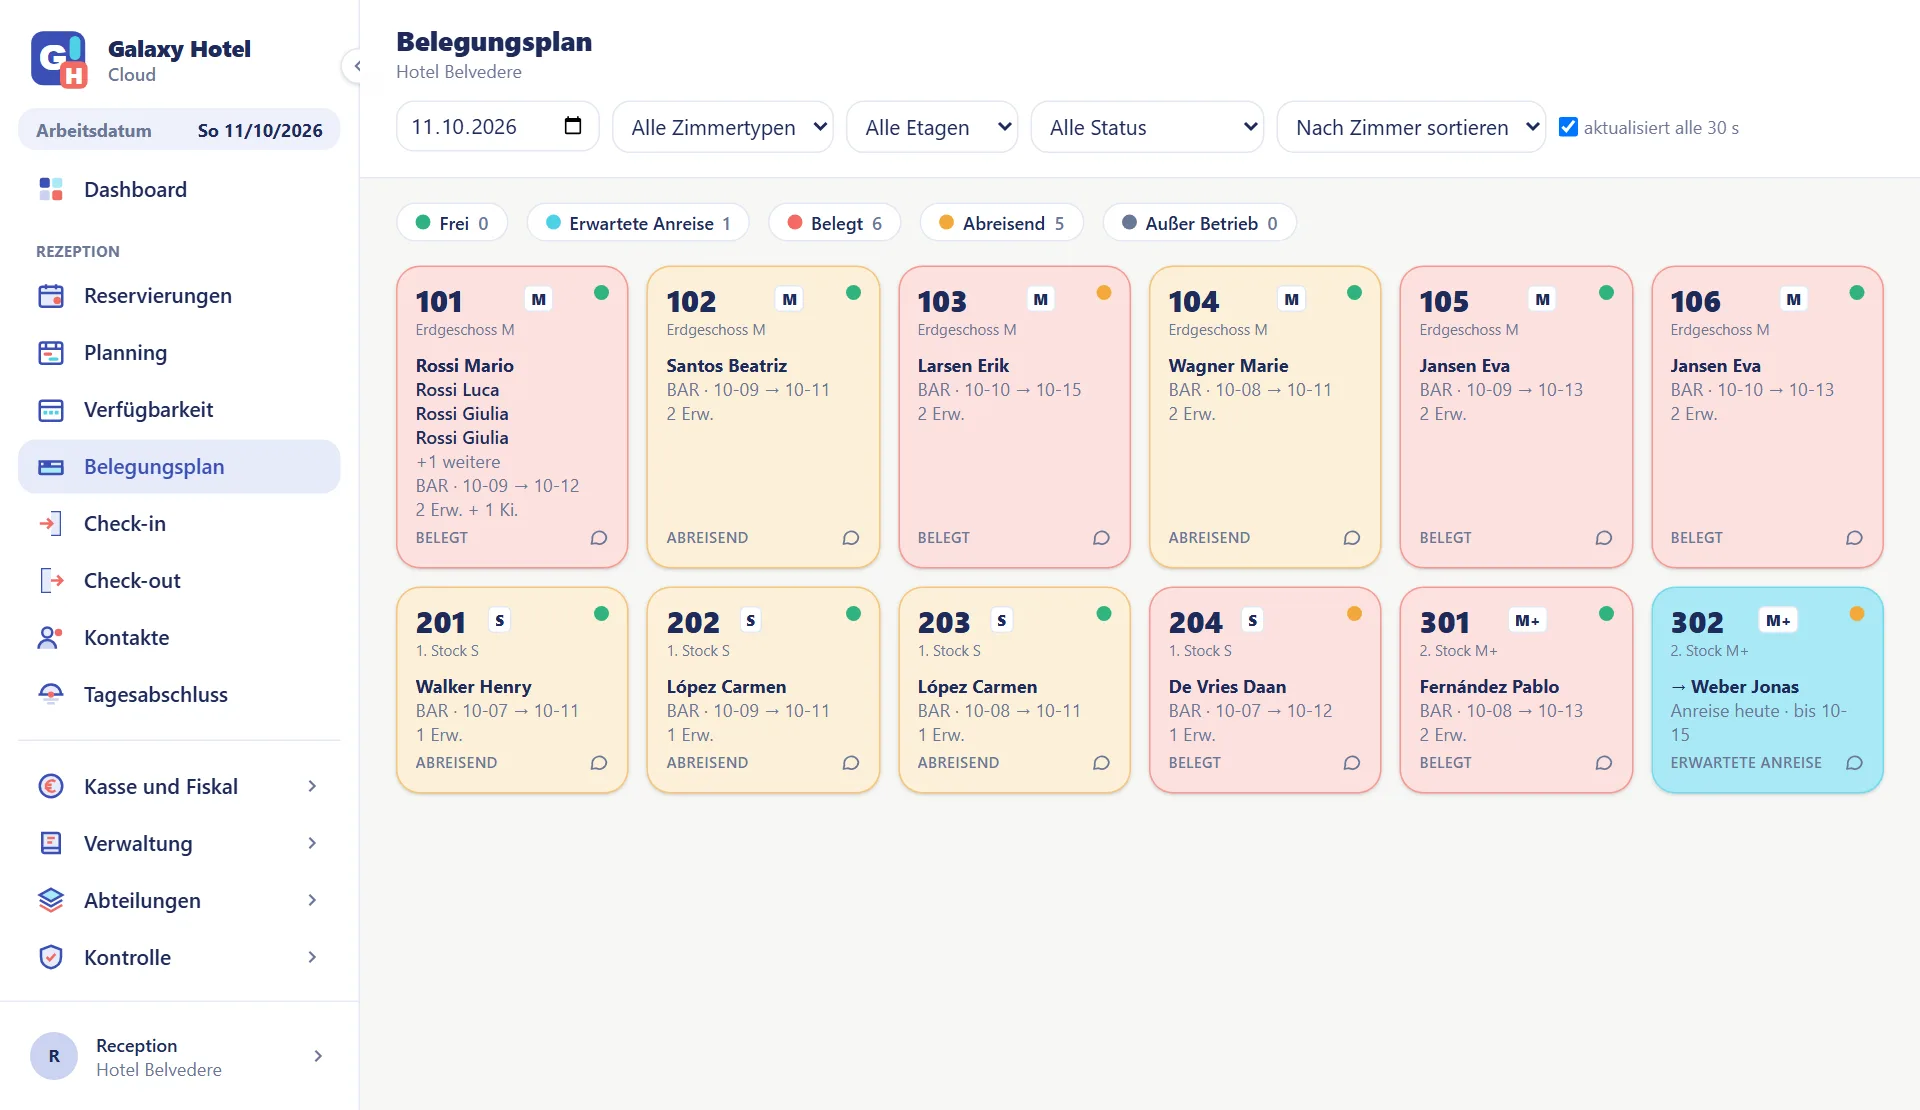Open the 'Alle Zimmertypen' dropdown
1920x1110 pixels.
point(723,127)
